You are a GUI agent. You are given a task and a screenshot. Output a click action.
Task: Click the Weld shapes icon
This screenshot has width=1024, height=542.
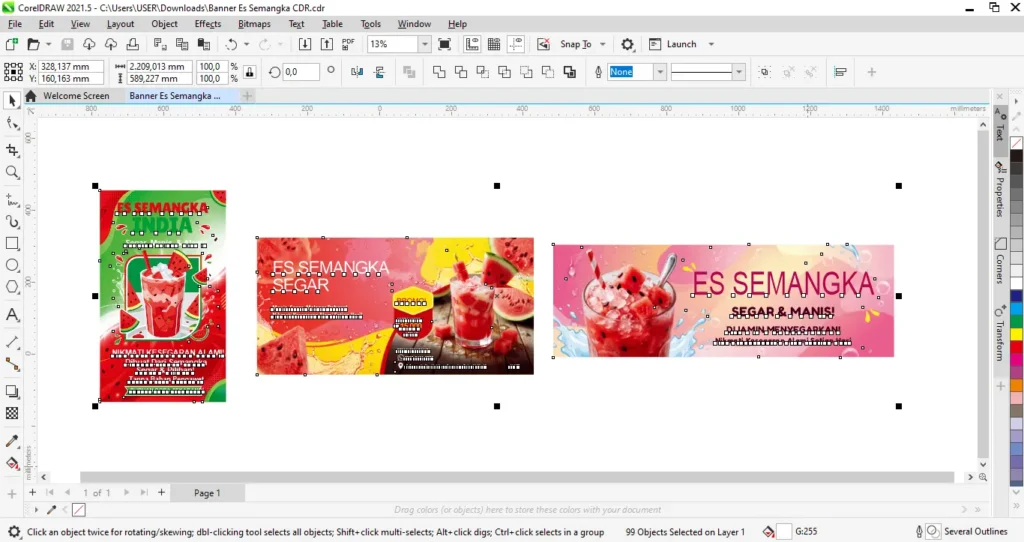point(439,72)
